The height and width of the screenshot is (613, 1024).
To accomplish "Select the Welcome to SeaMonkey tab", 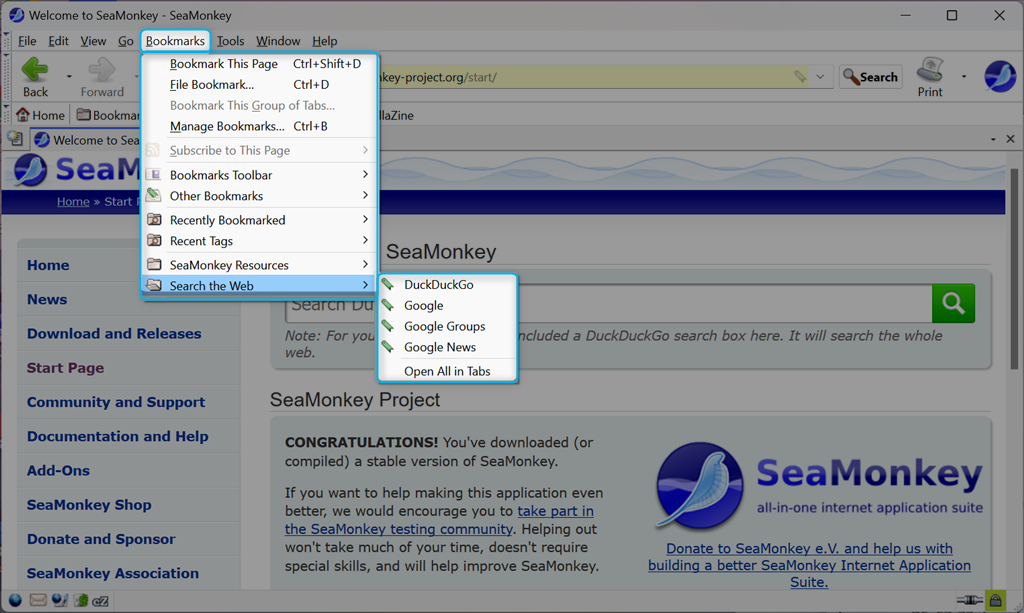I will [86, 140].
